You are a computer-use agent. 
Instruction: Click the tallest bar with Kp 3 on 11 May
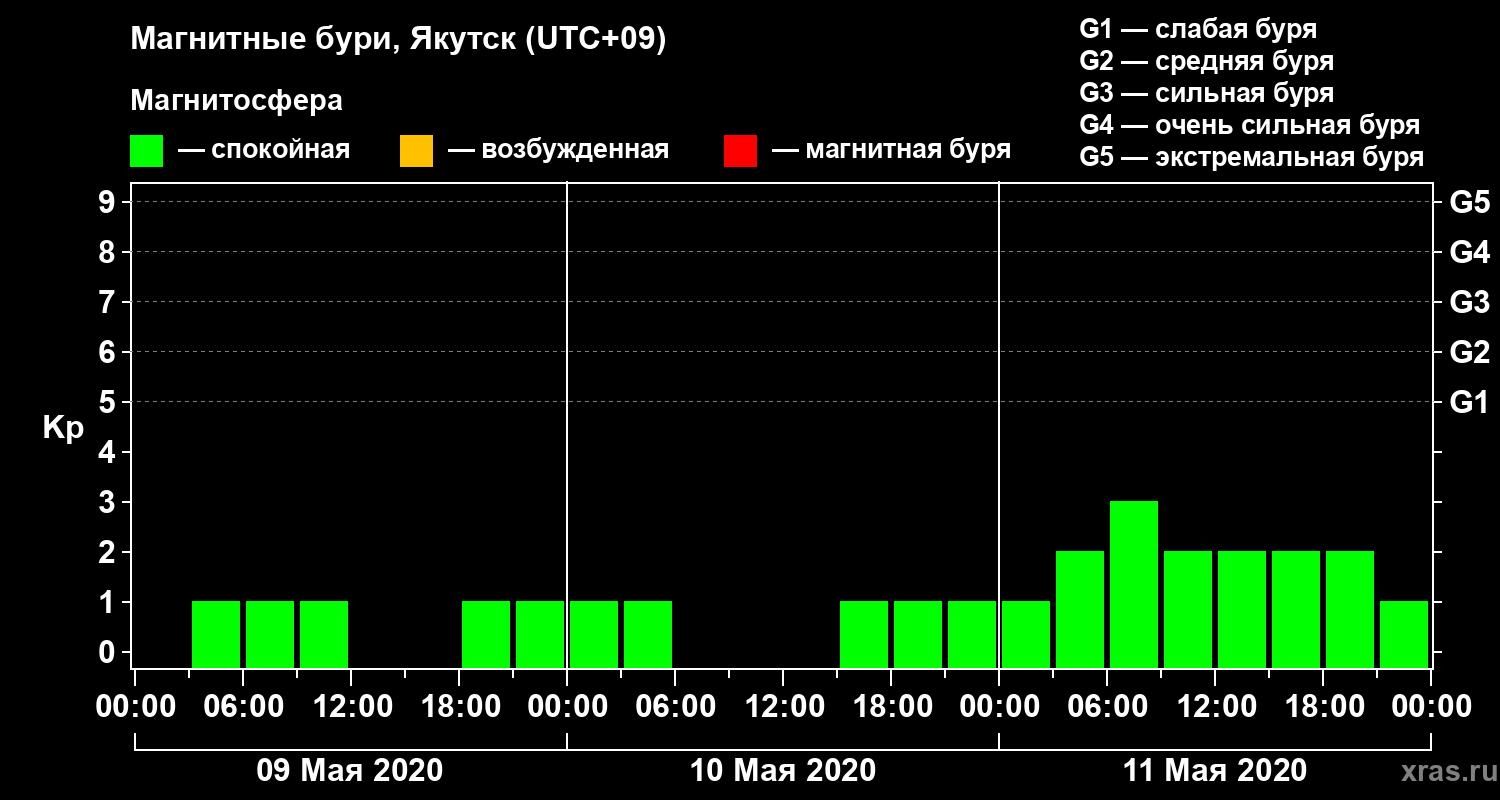pos(1134,584)
